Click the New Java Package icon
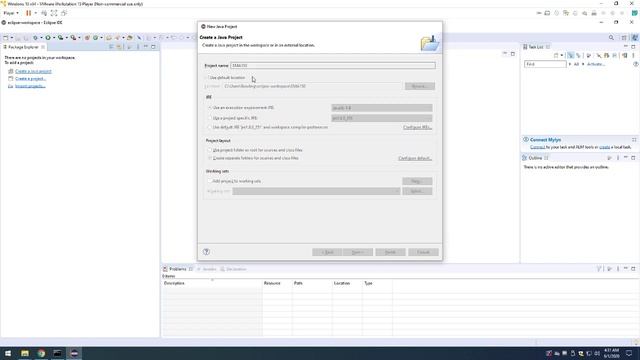 click(87, 38)
